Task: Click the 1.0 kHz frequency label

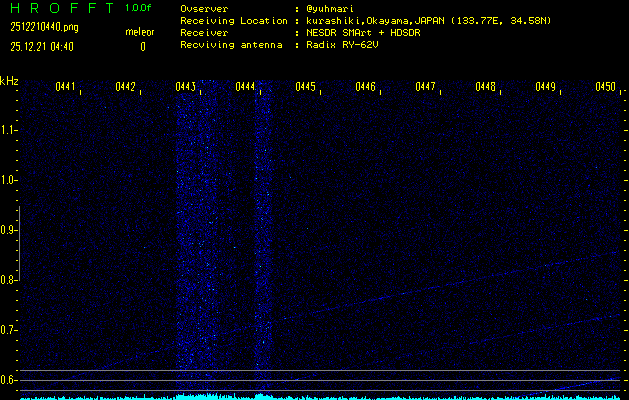Action: 9,180
